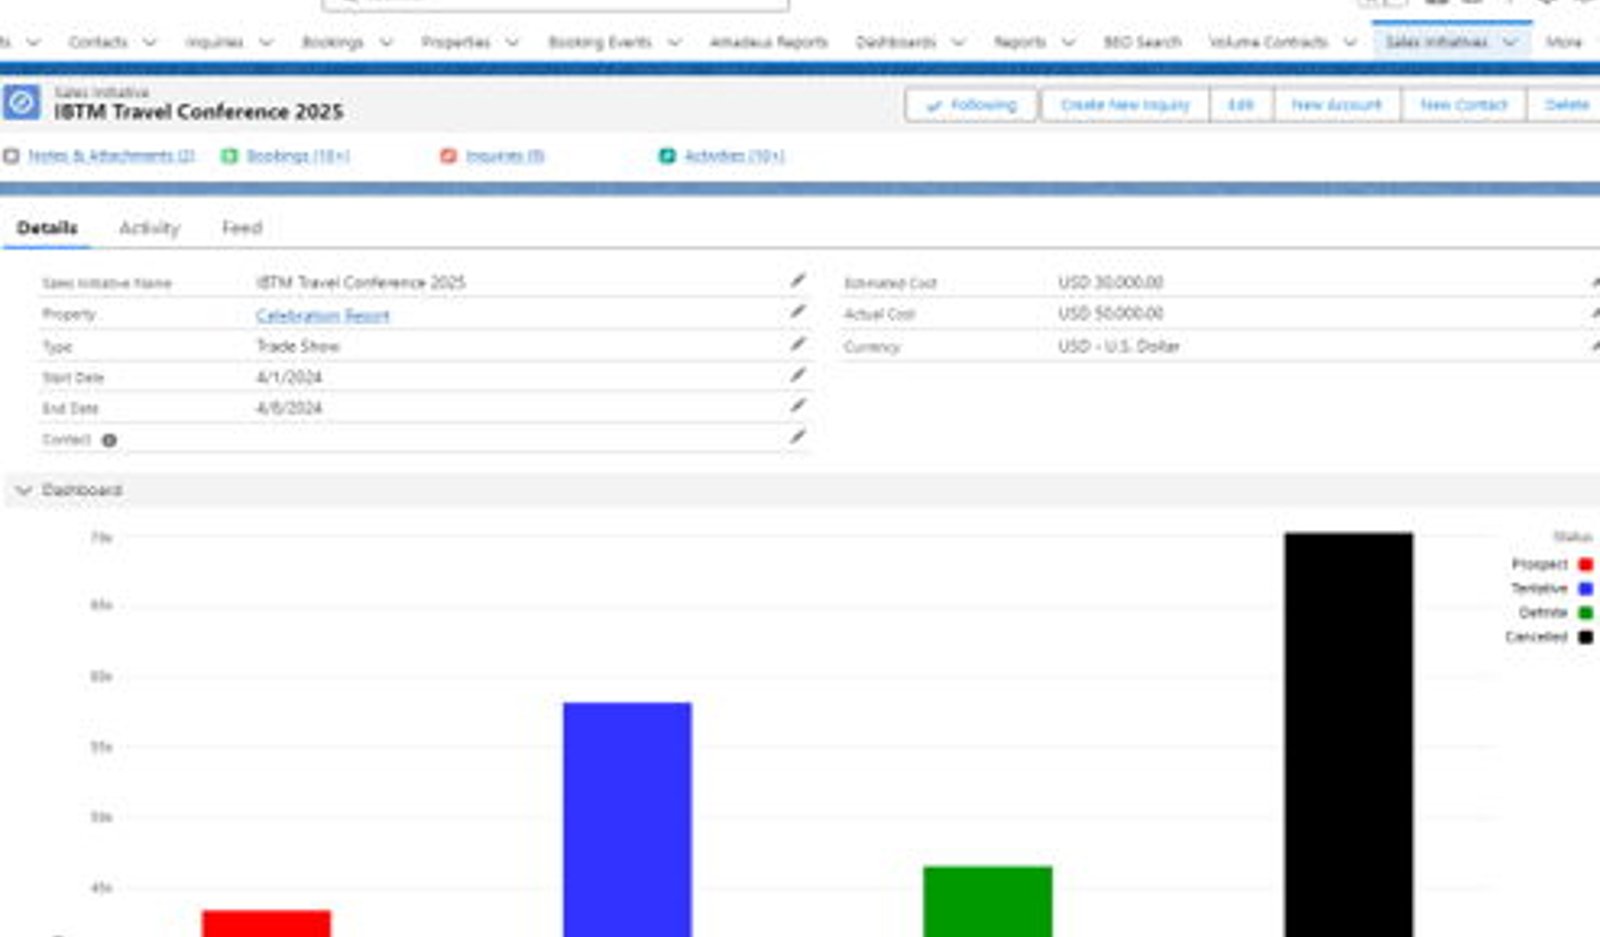
Task: Select the Details tab
Action: point(47,228)
